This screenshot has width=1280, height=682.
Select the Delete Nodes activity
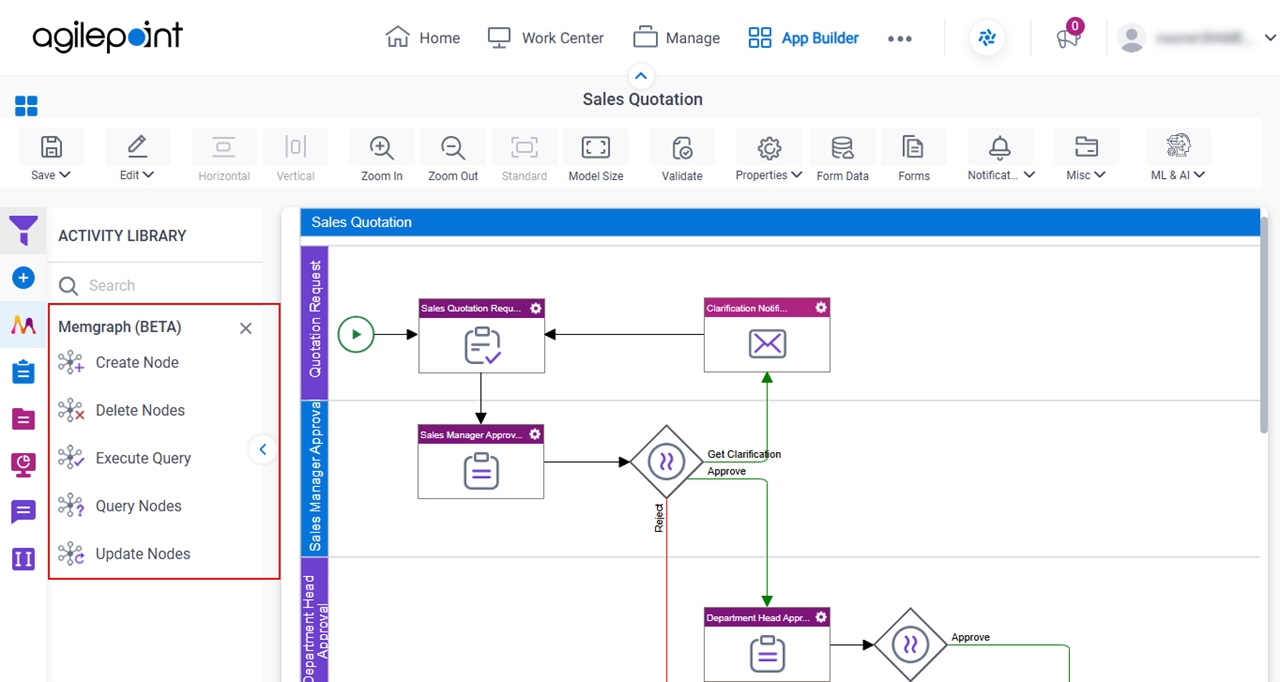pos(140,411)
